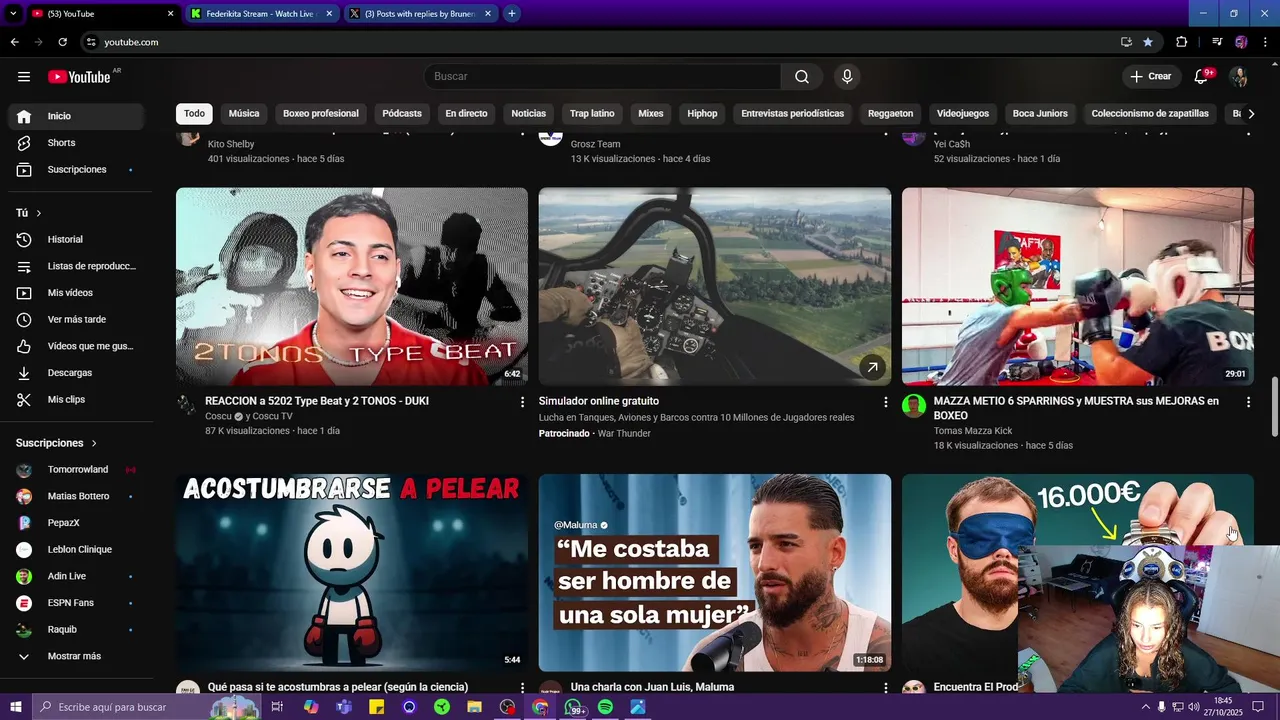
Task: Open Tomorrowland subscription channel
Action: [x=76, y=470]
